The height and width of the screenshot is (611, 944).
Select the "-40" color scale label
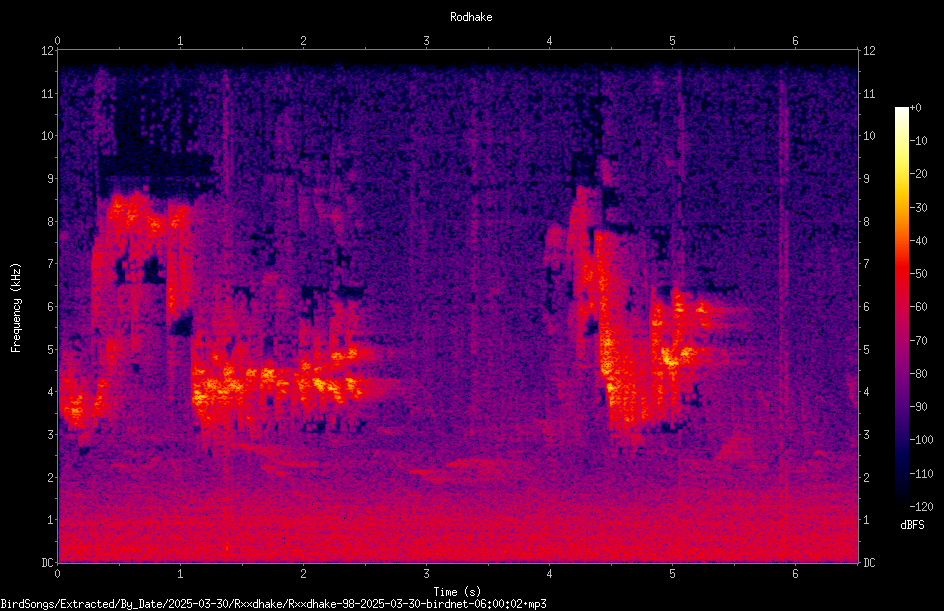(x=919, y=241)
